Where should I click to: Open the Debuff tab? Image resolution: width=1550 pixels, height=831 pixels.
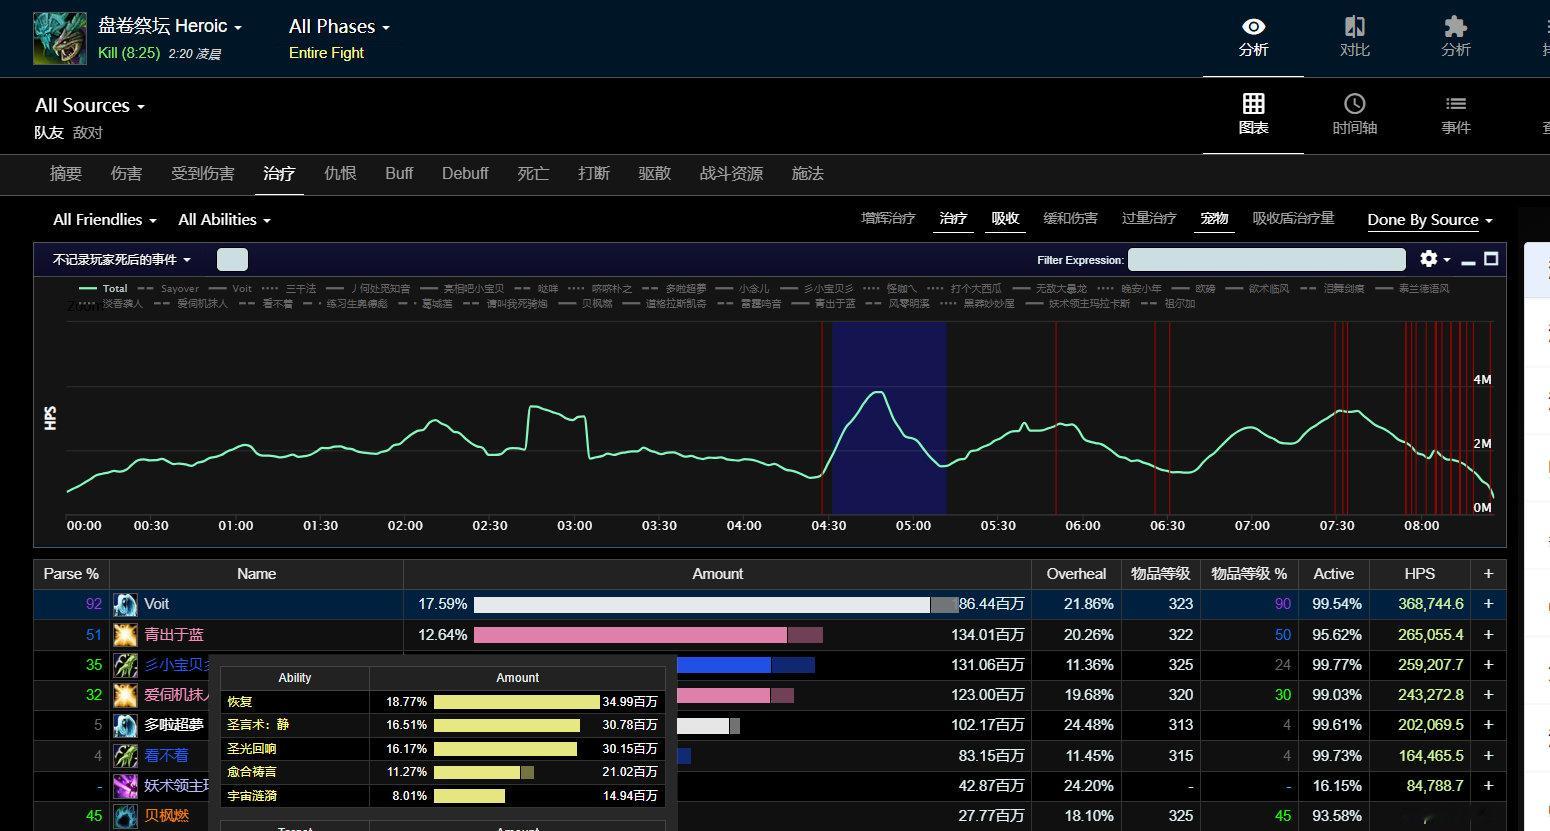point(465,173)
